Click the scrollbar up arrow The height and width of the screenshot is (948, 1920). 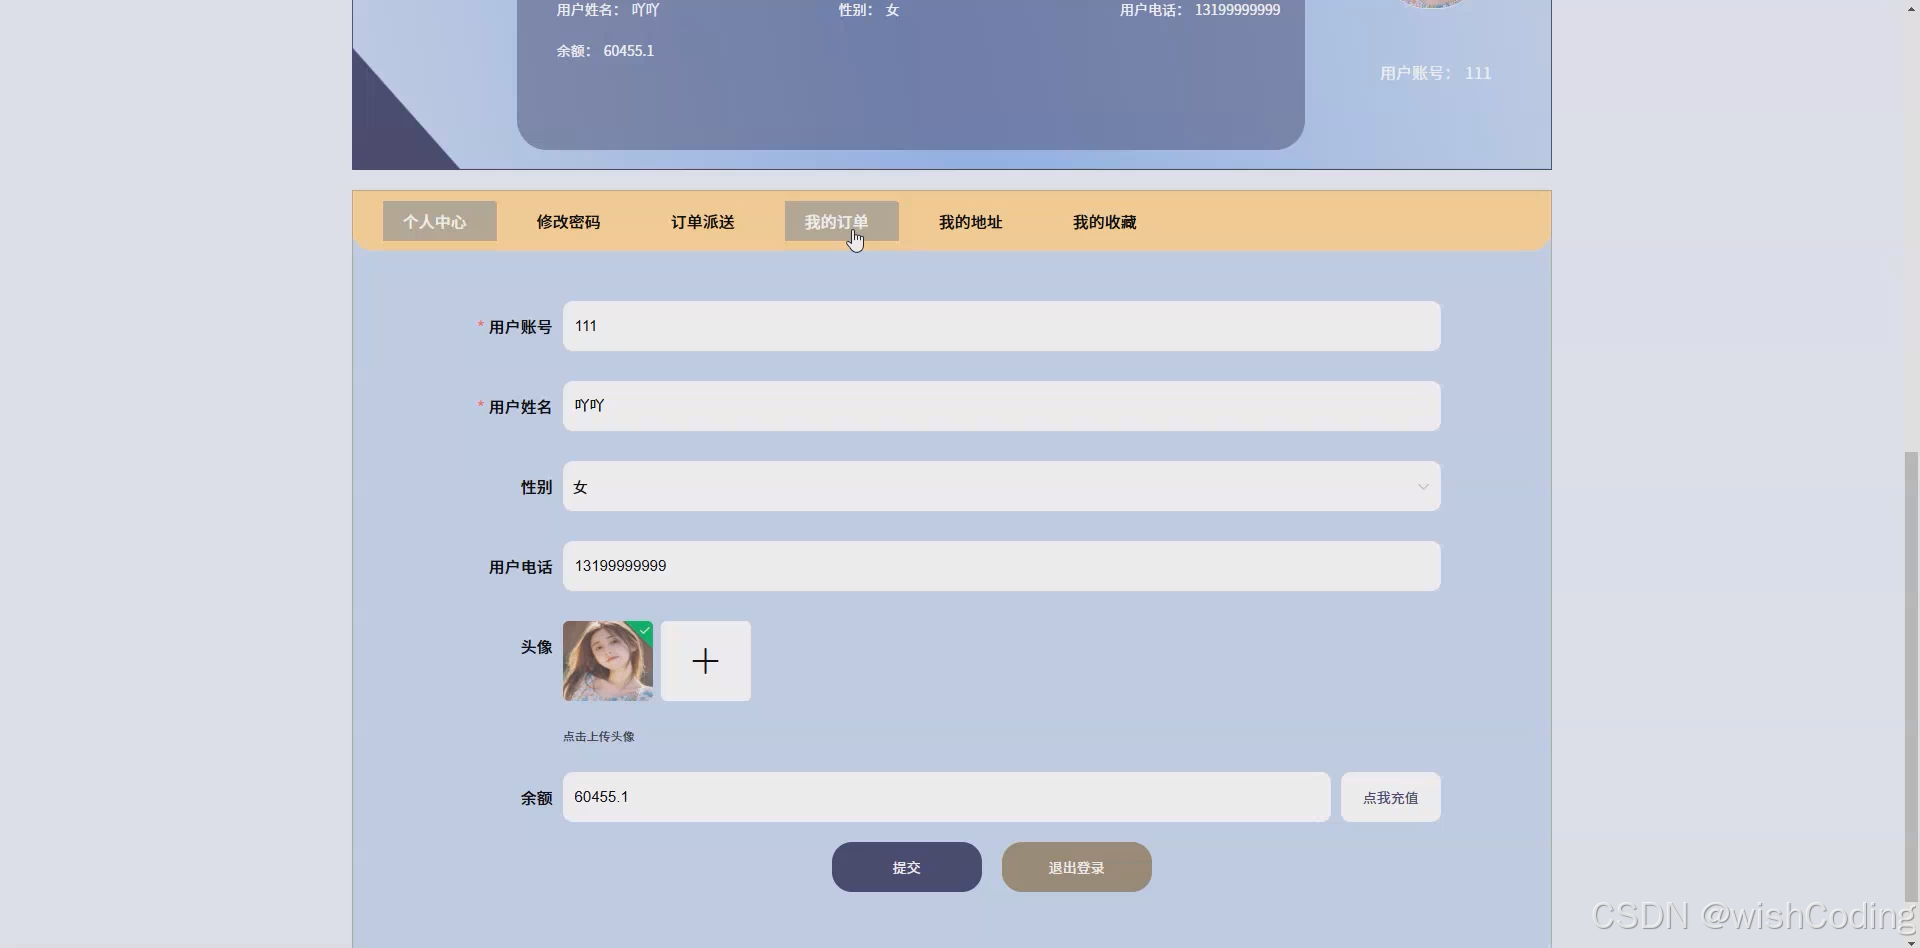point(1909,8)
